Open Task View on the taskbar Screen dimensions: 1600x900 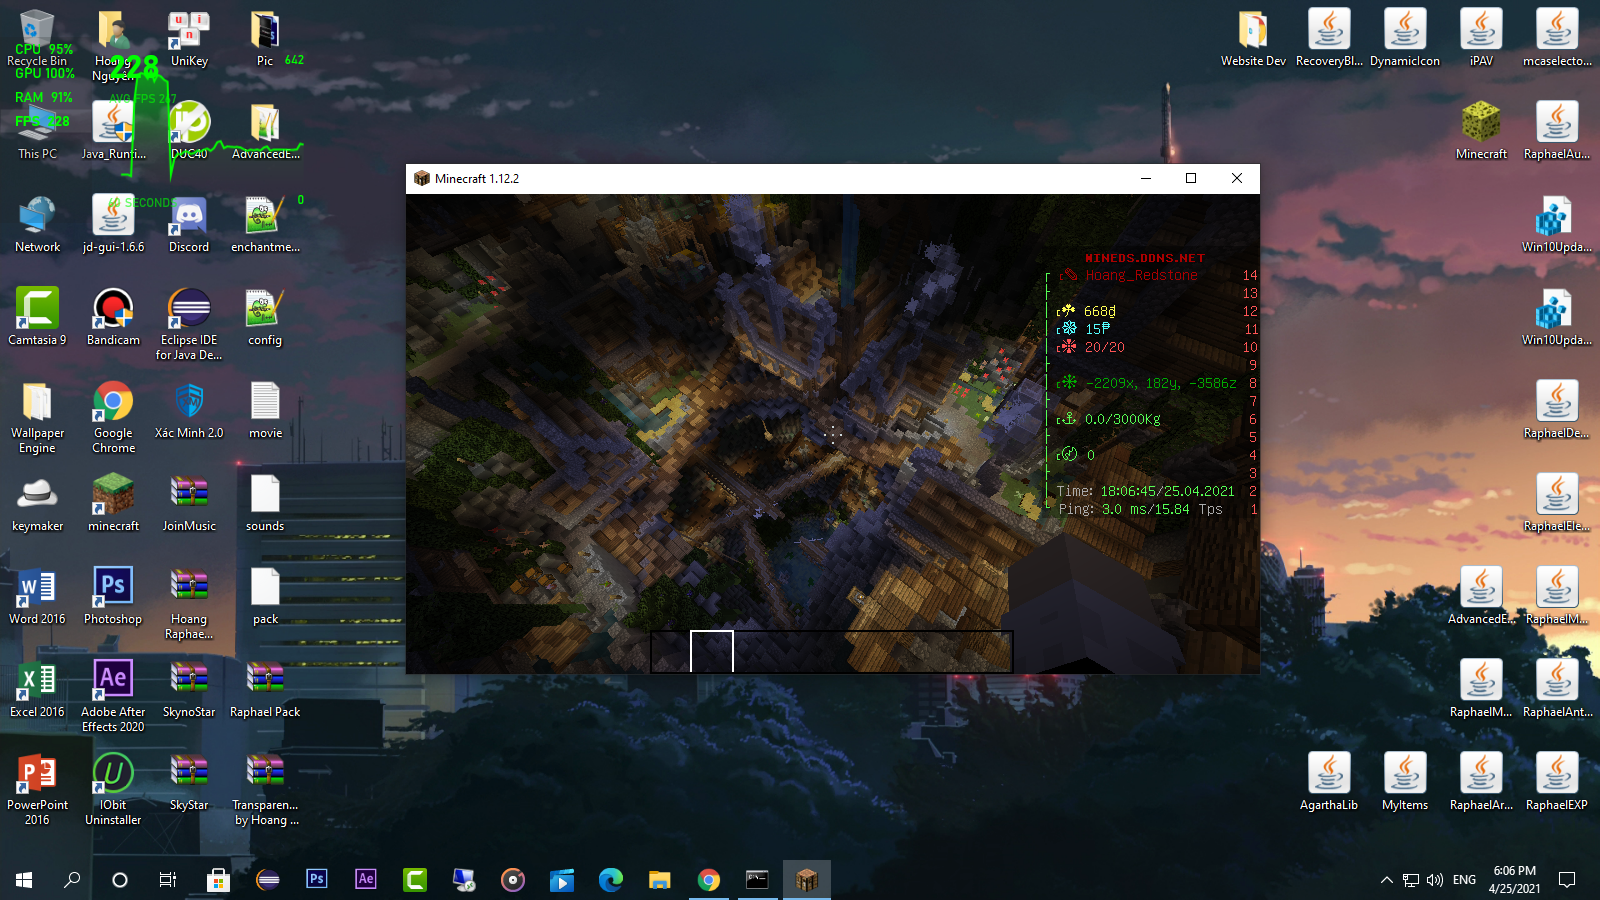[x=168, y=880]
